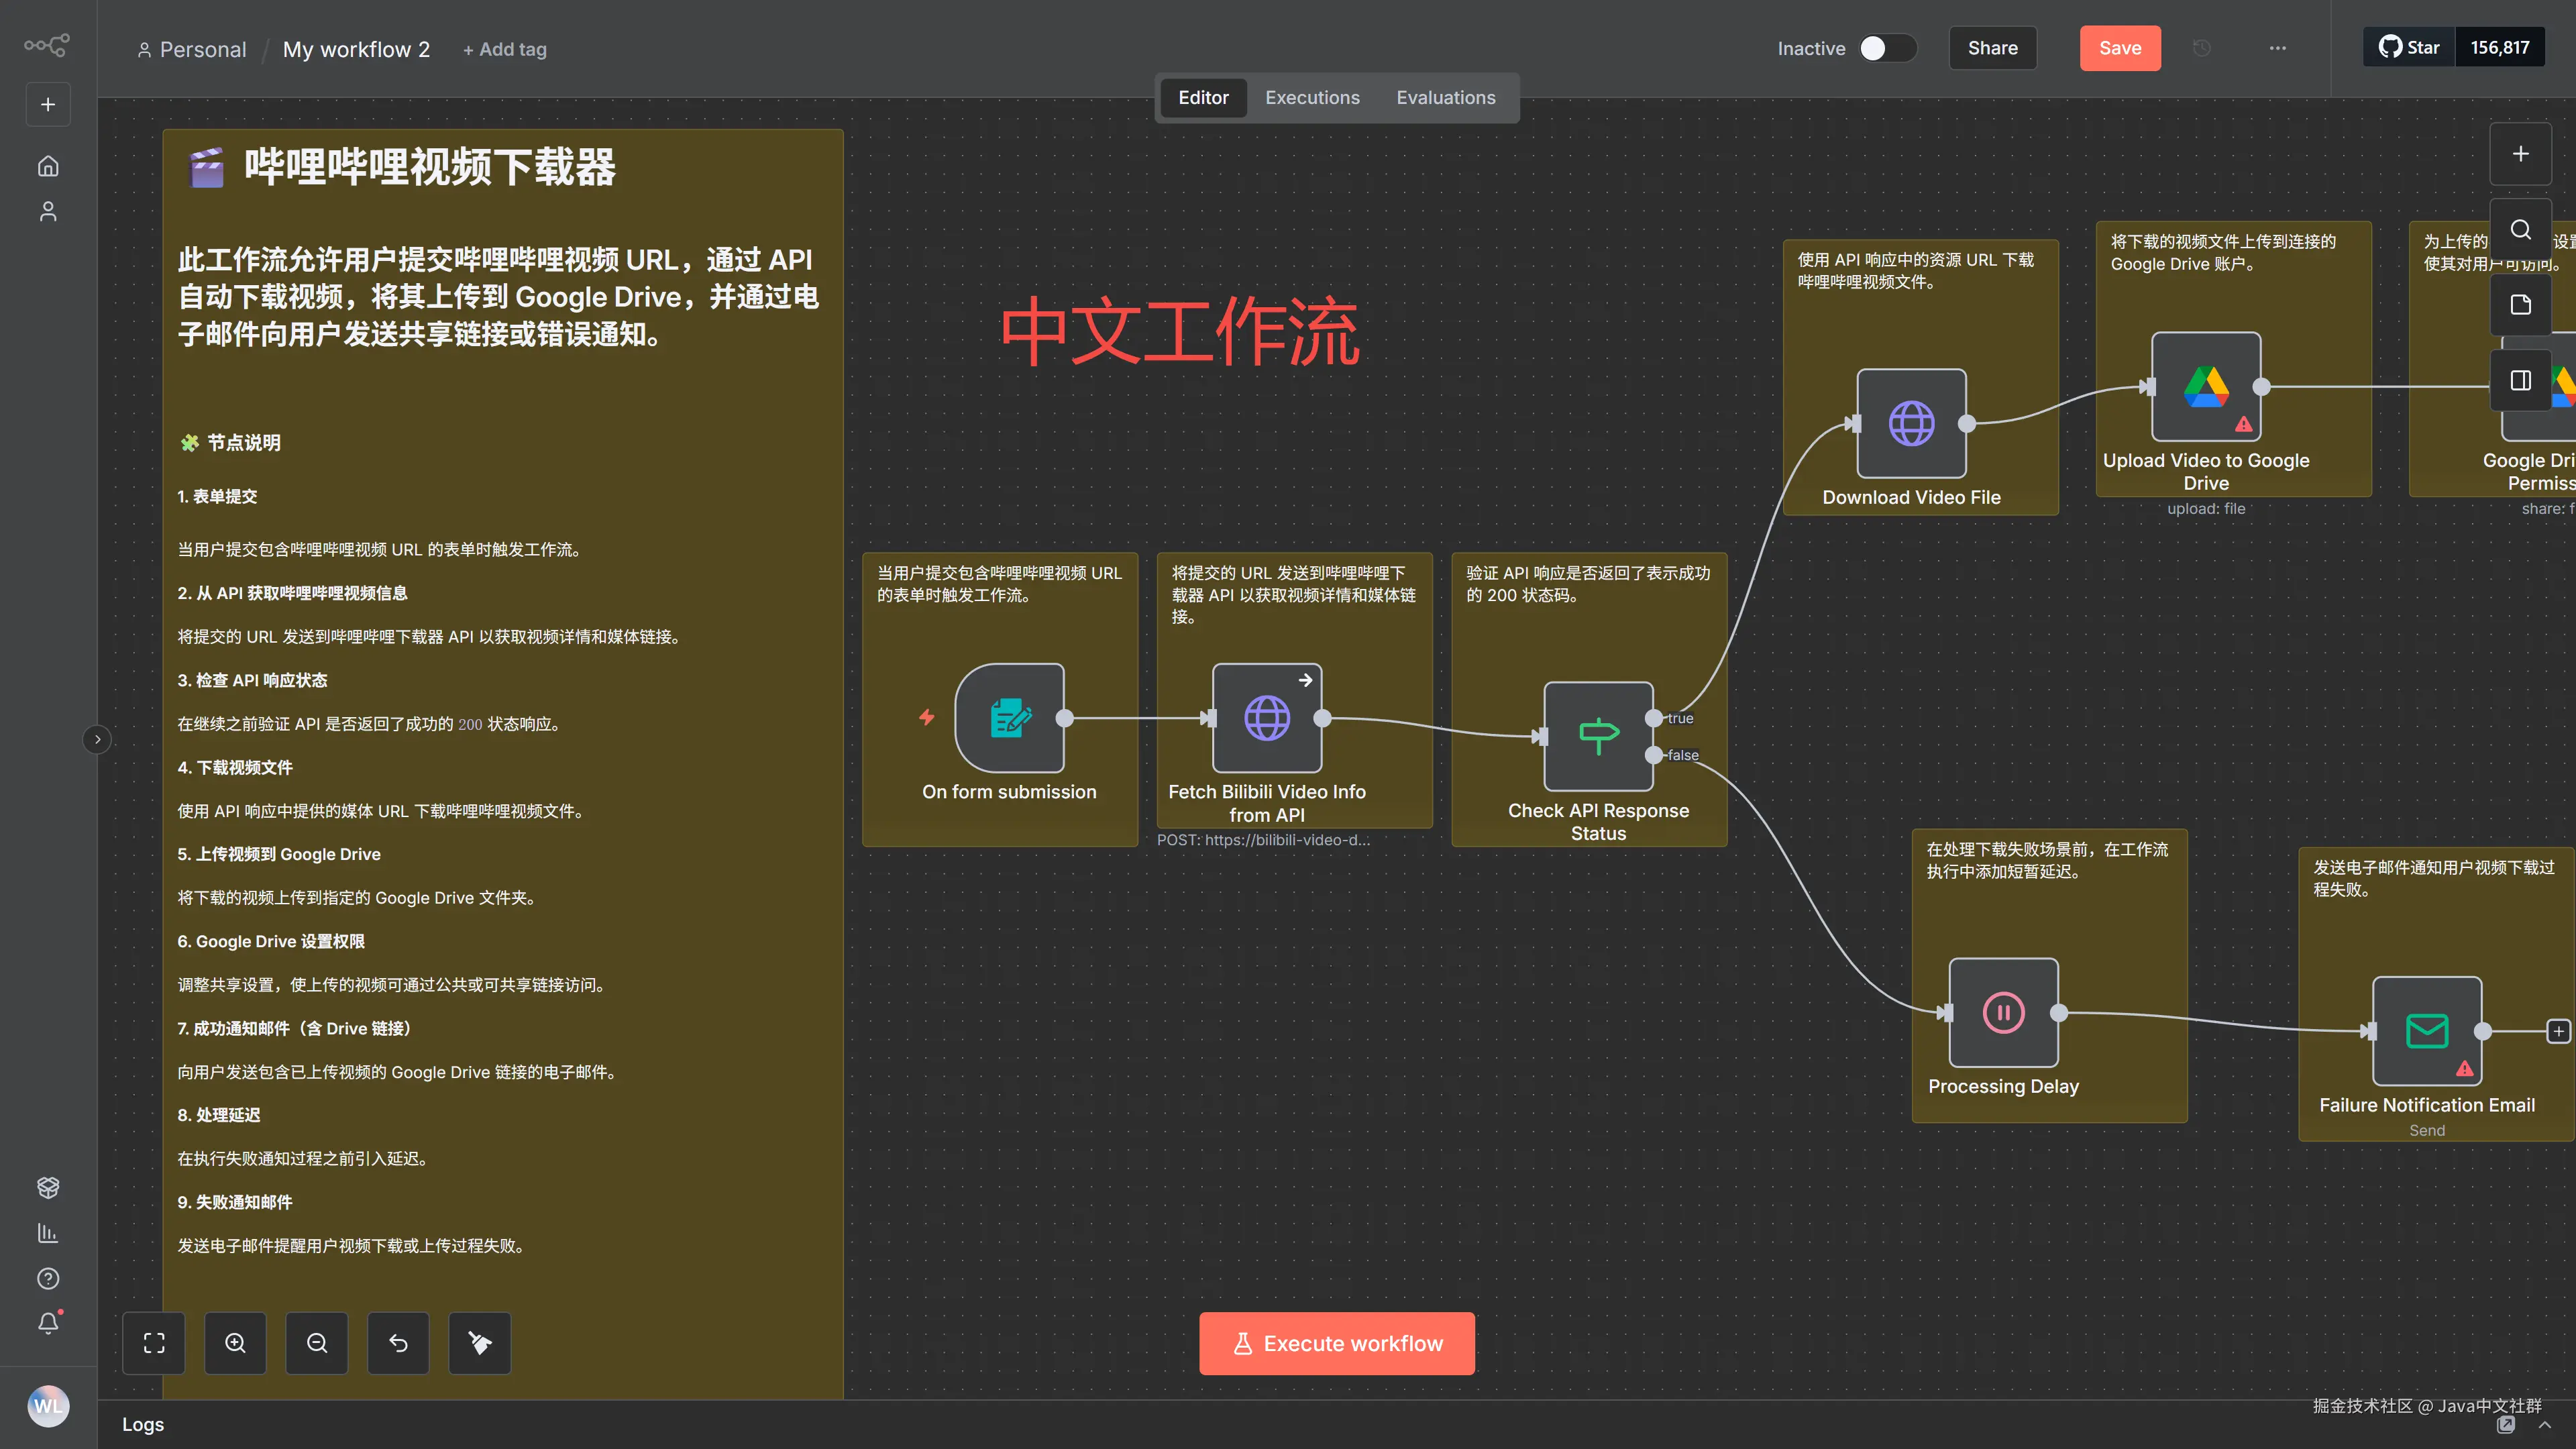Select the Processing Delay node
This screenshot has height=1449, width=2576.
(2003, 1013)
